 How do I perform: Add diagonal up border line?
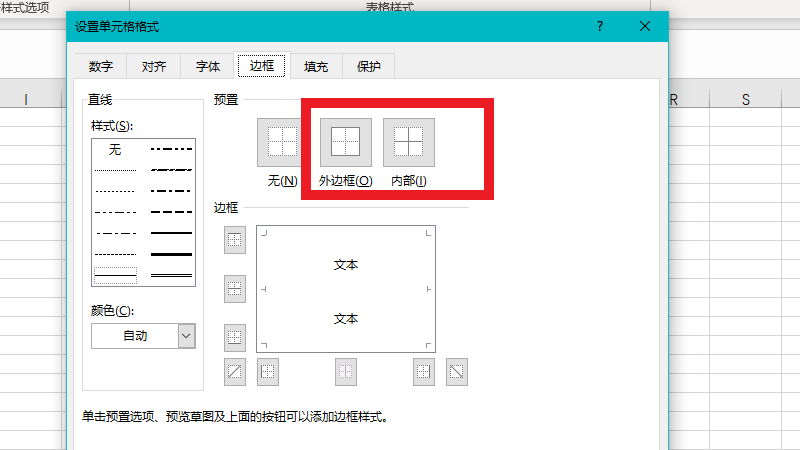click(x=235, y=371)
